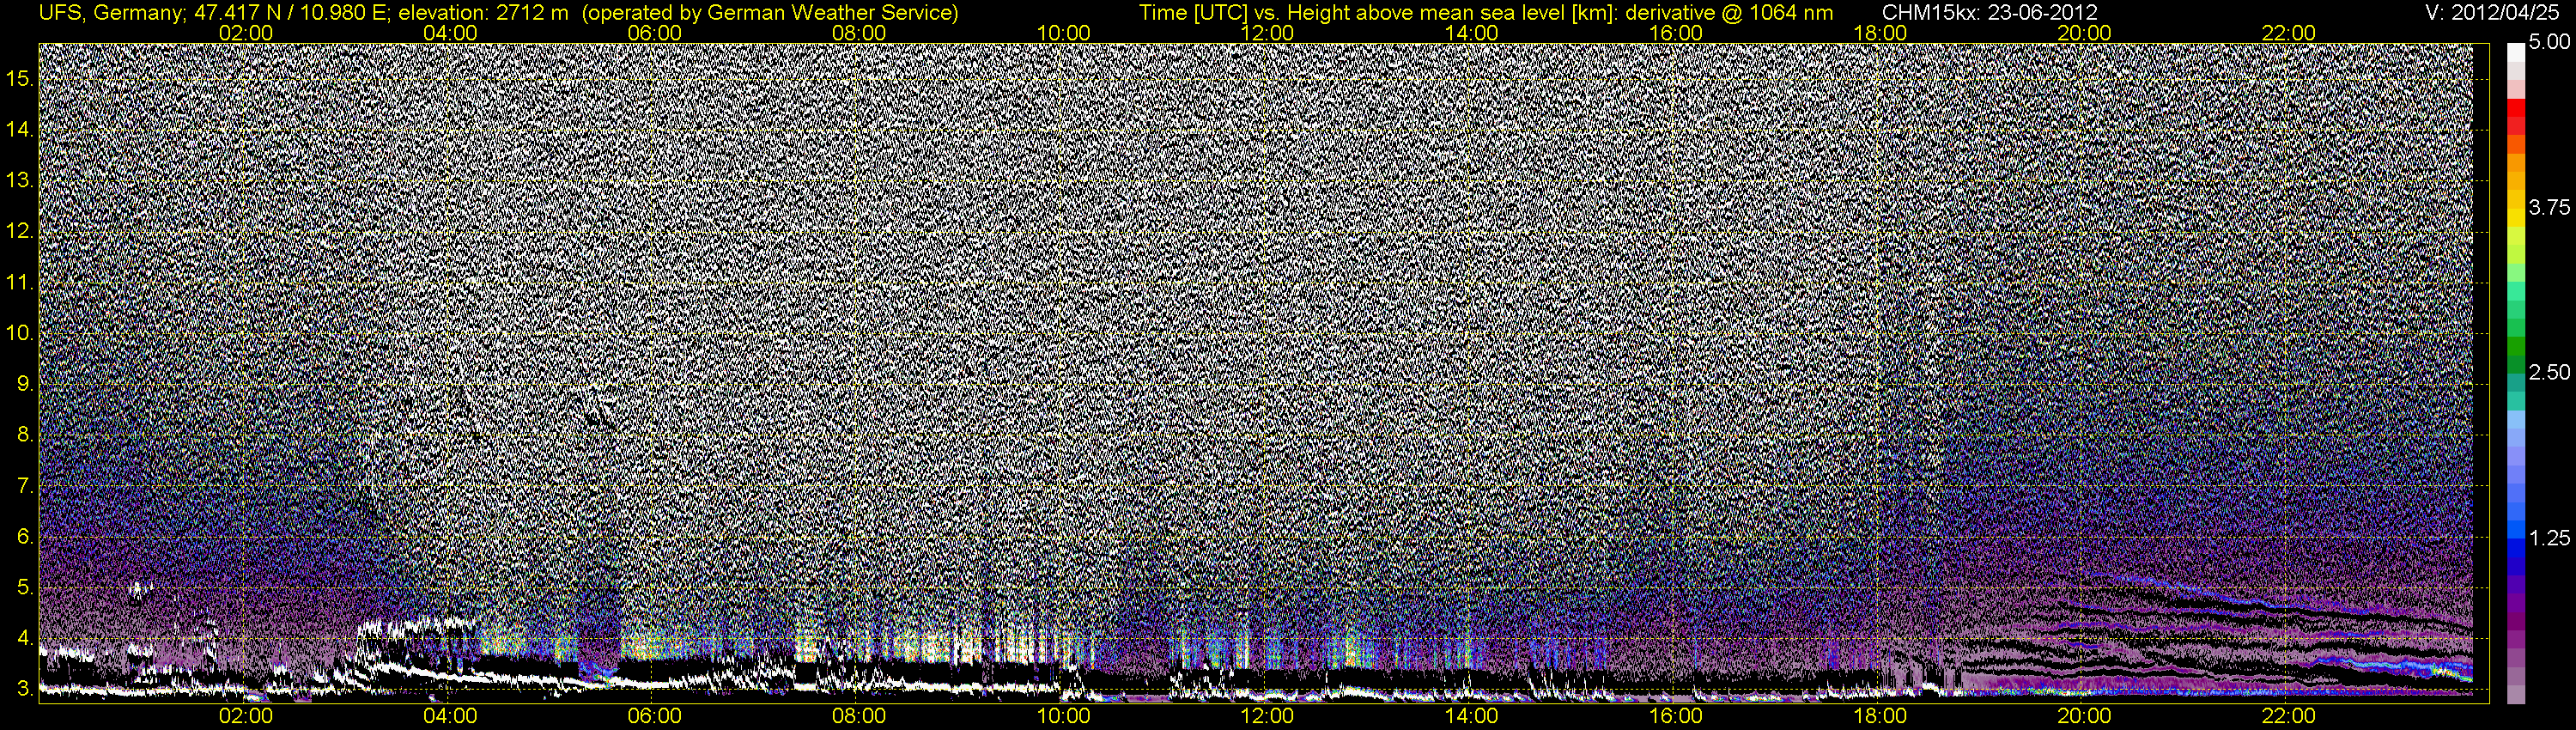
Task: Click the '08:00' label on the lower time axis
Action: pyautogui.click(x=859, y=716)
